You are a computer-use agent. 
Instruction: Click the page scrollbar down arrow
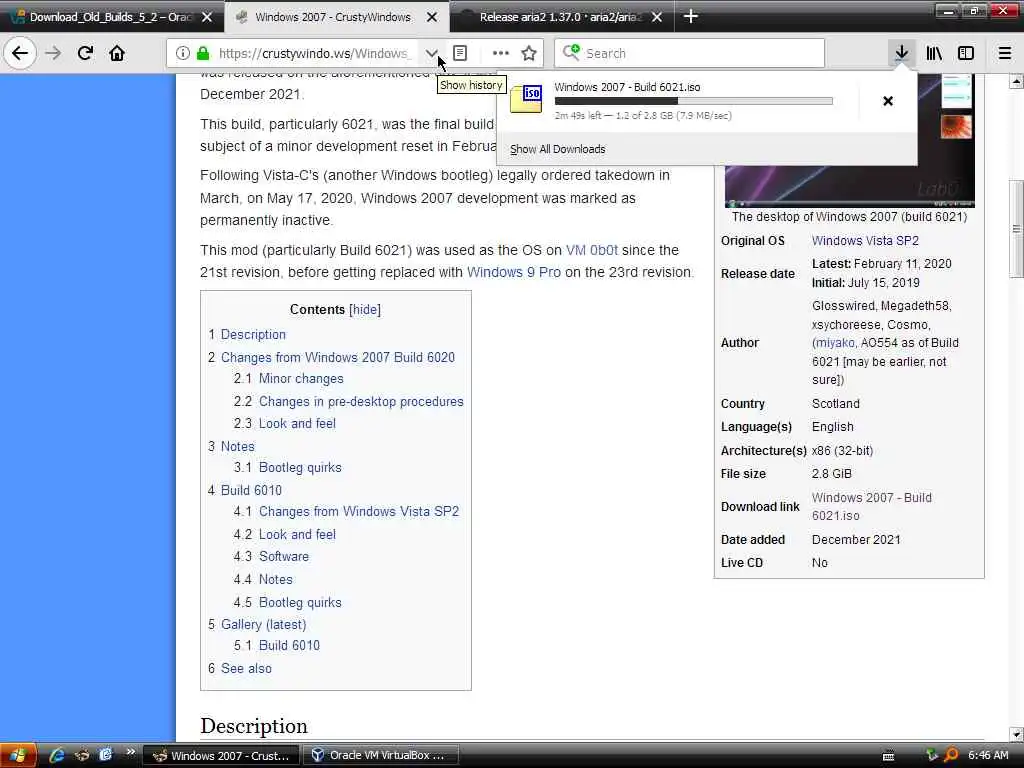pos(1016,735)
